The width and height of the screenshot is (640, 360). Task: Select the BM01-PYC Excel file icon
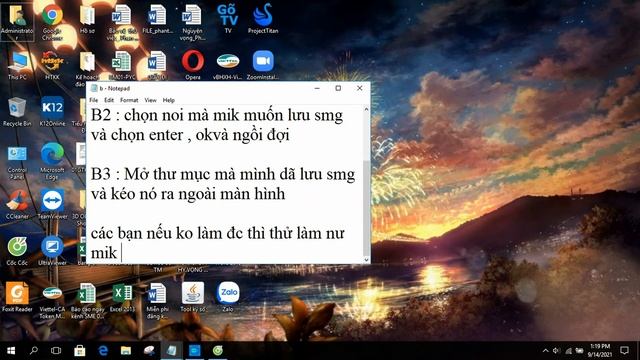122,65
